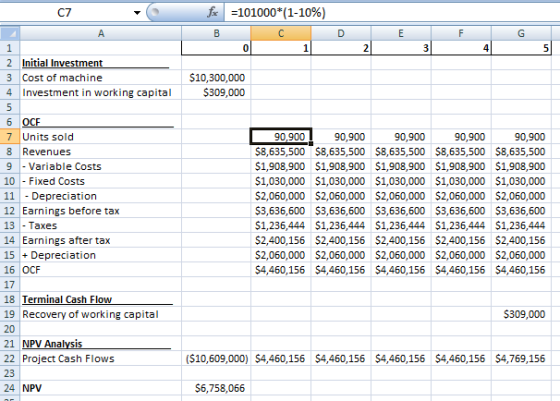Viewport: 560px width, 401px height.
Task: Select $2,060,000 in row 15 column F
Action: point(461,255)
